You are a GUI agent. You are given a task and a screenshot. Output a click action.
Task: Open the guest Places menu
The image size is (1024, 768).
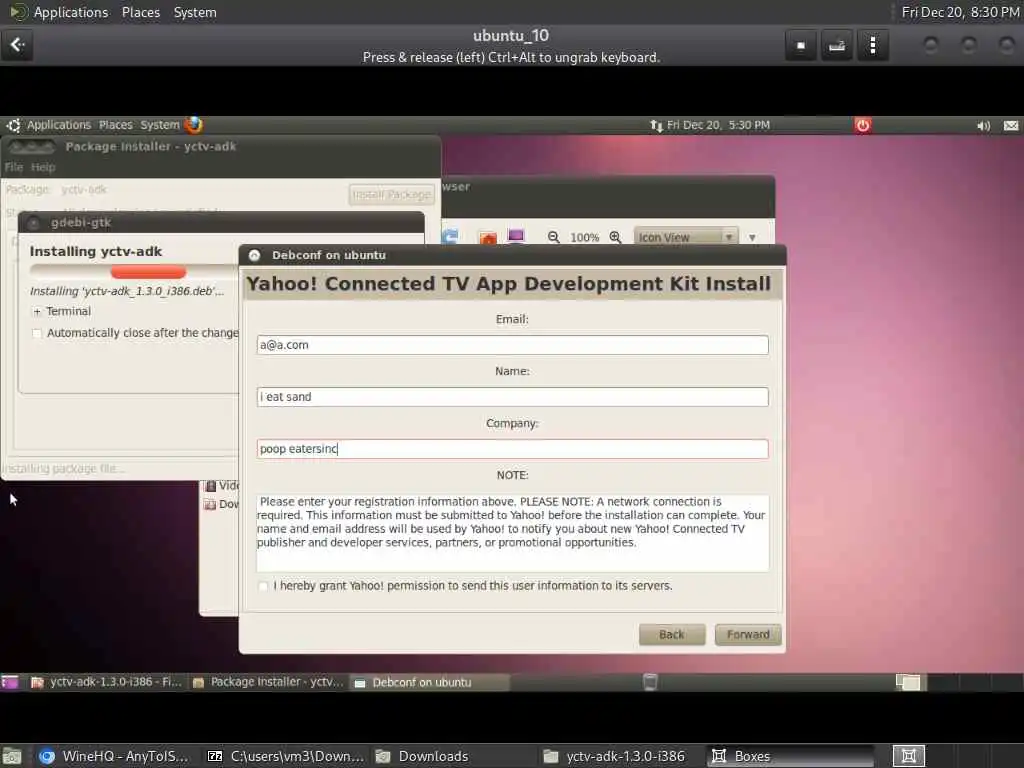click(116, 125)
